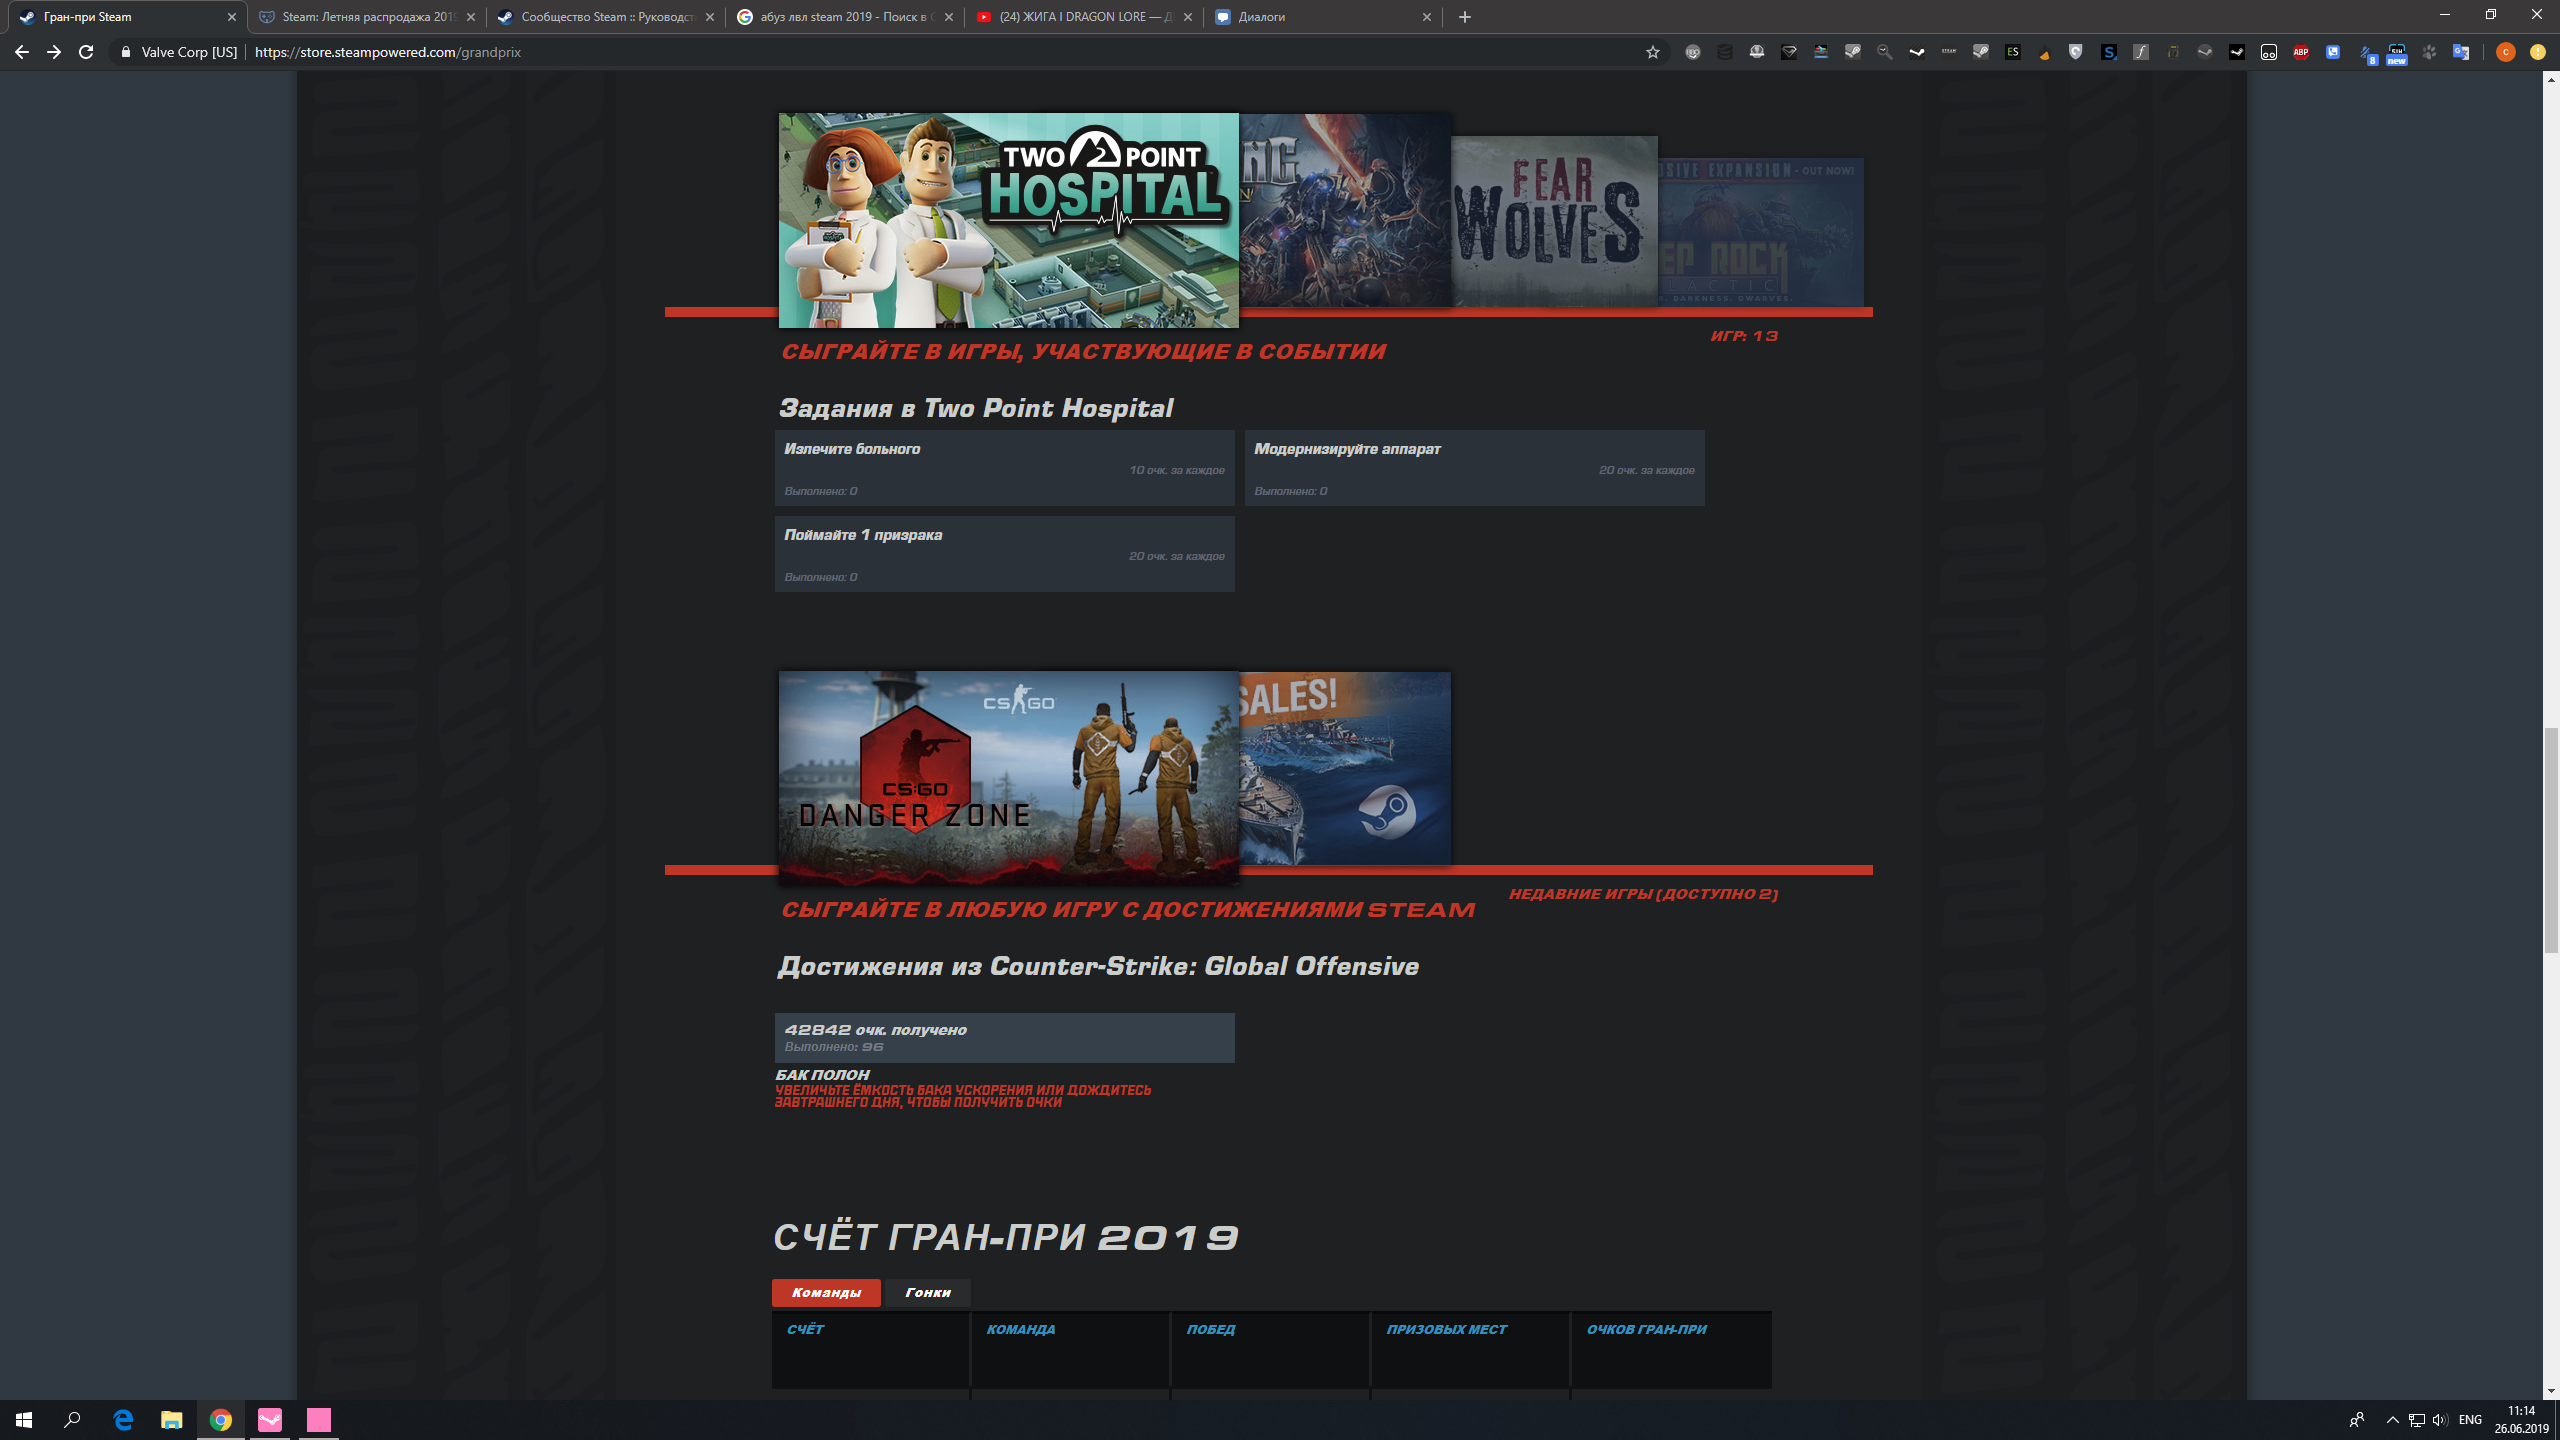Go back to the previous page
Viewport: 2560px width, 1440px height.
(22, 52)
